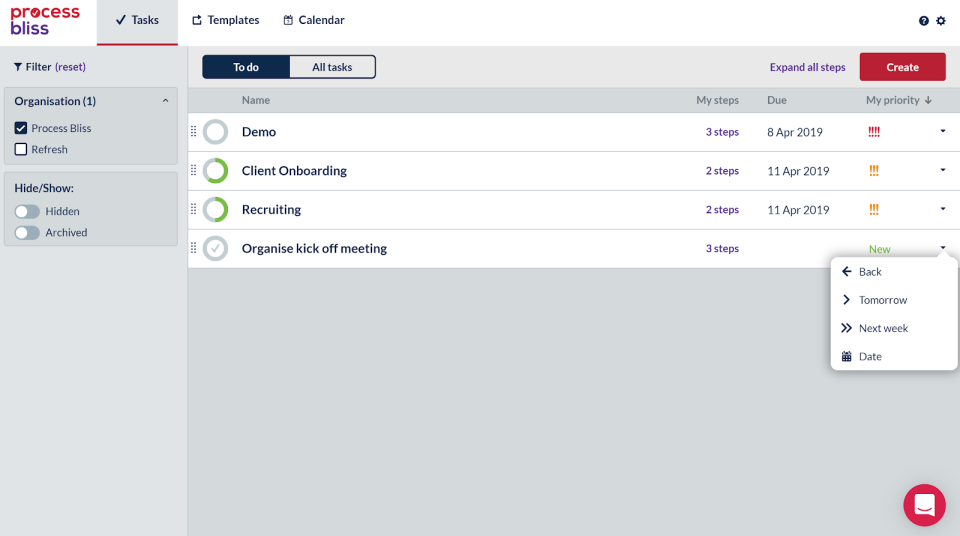Viewport: 960px width, 536px height.
Task: Mark Organise kick off meeting complete
Action: point(215,248)
